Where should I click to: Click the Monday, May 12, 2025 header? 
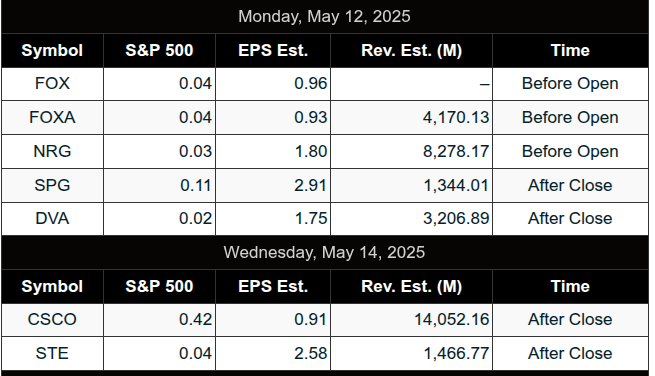[324, 17]
